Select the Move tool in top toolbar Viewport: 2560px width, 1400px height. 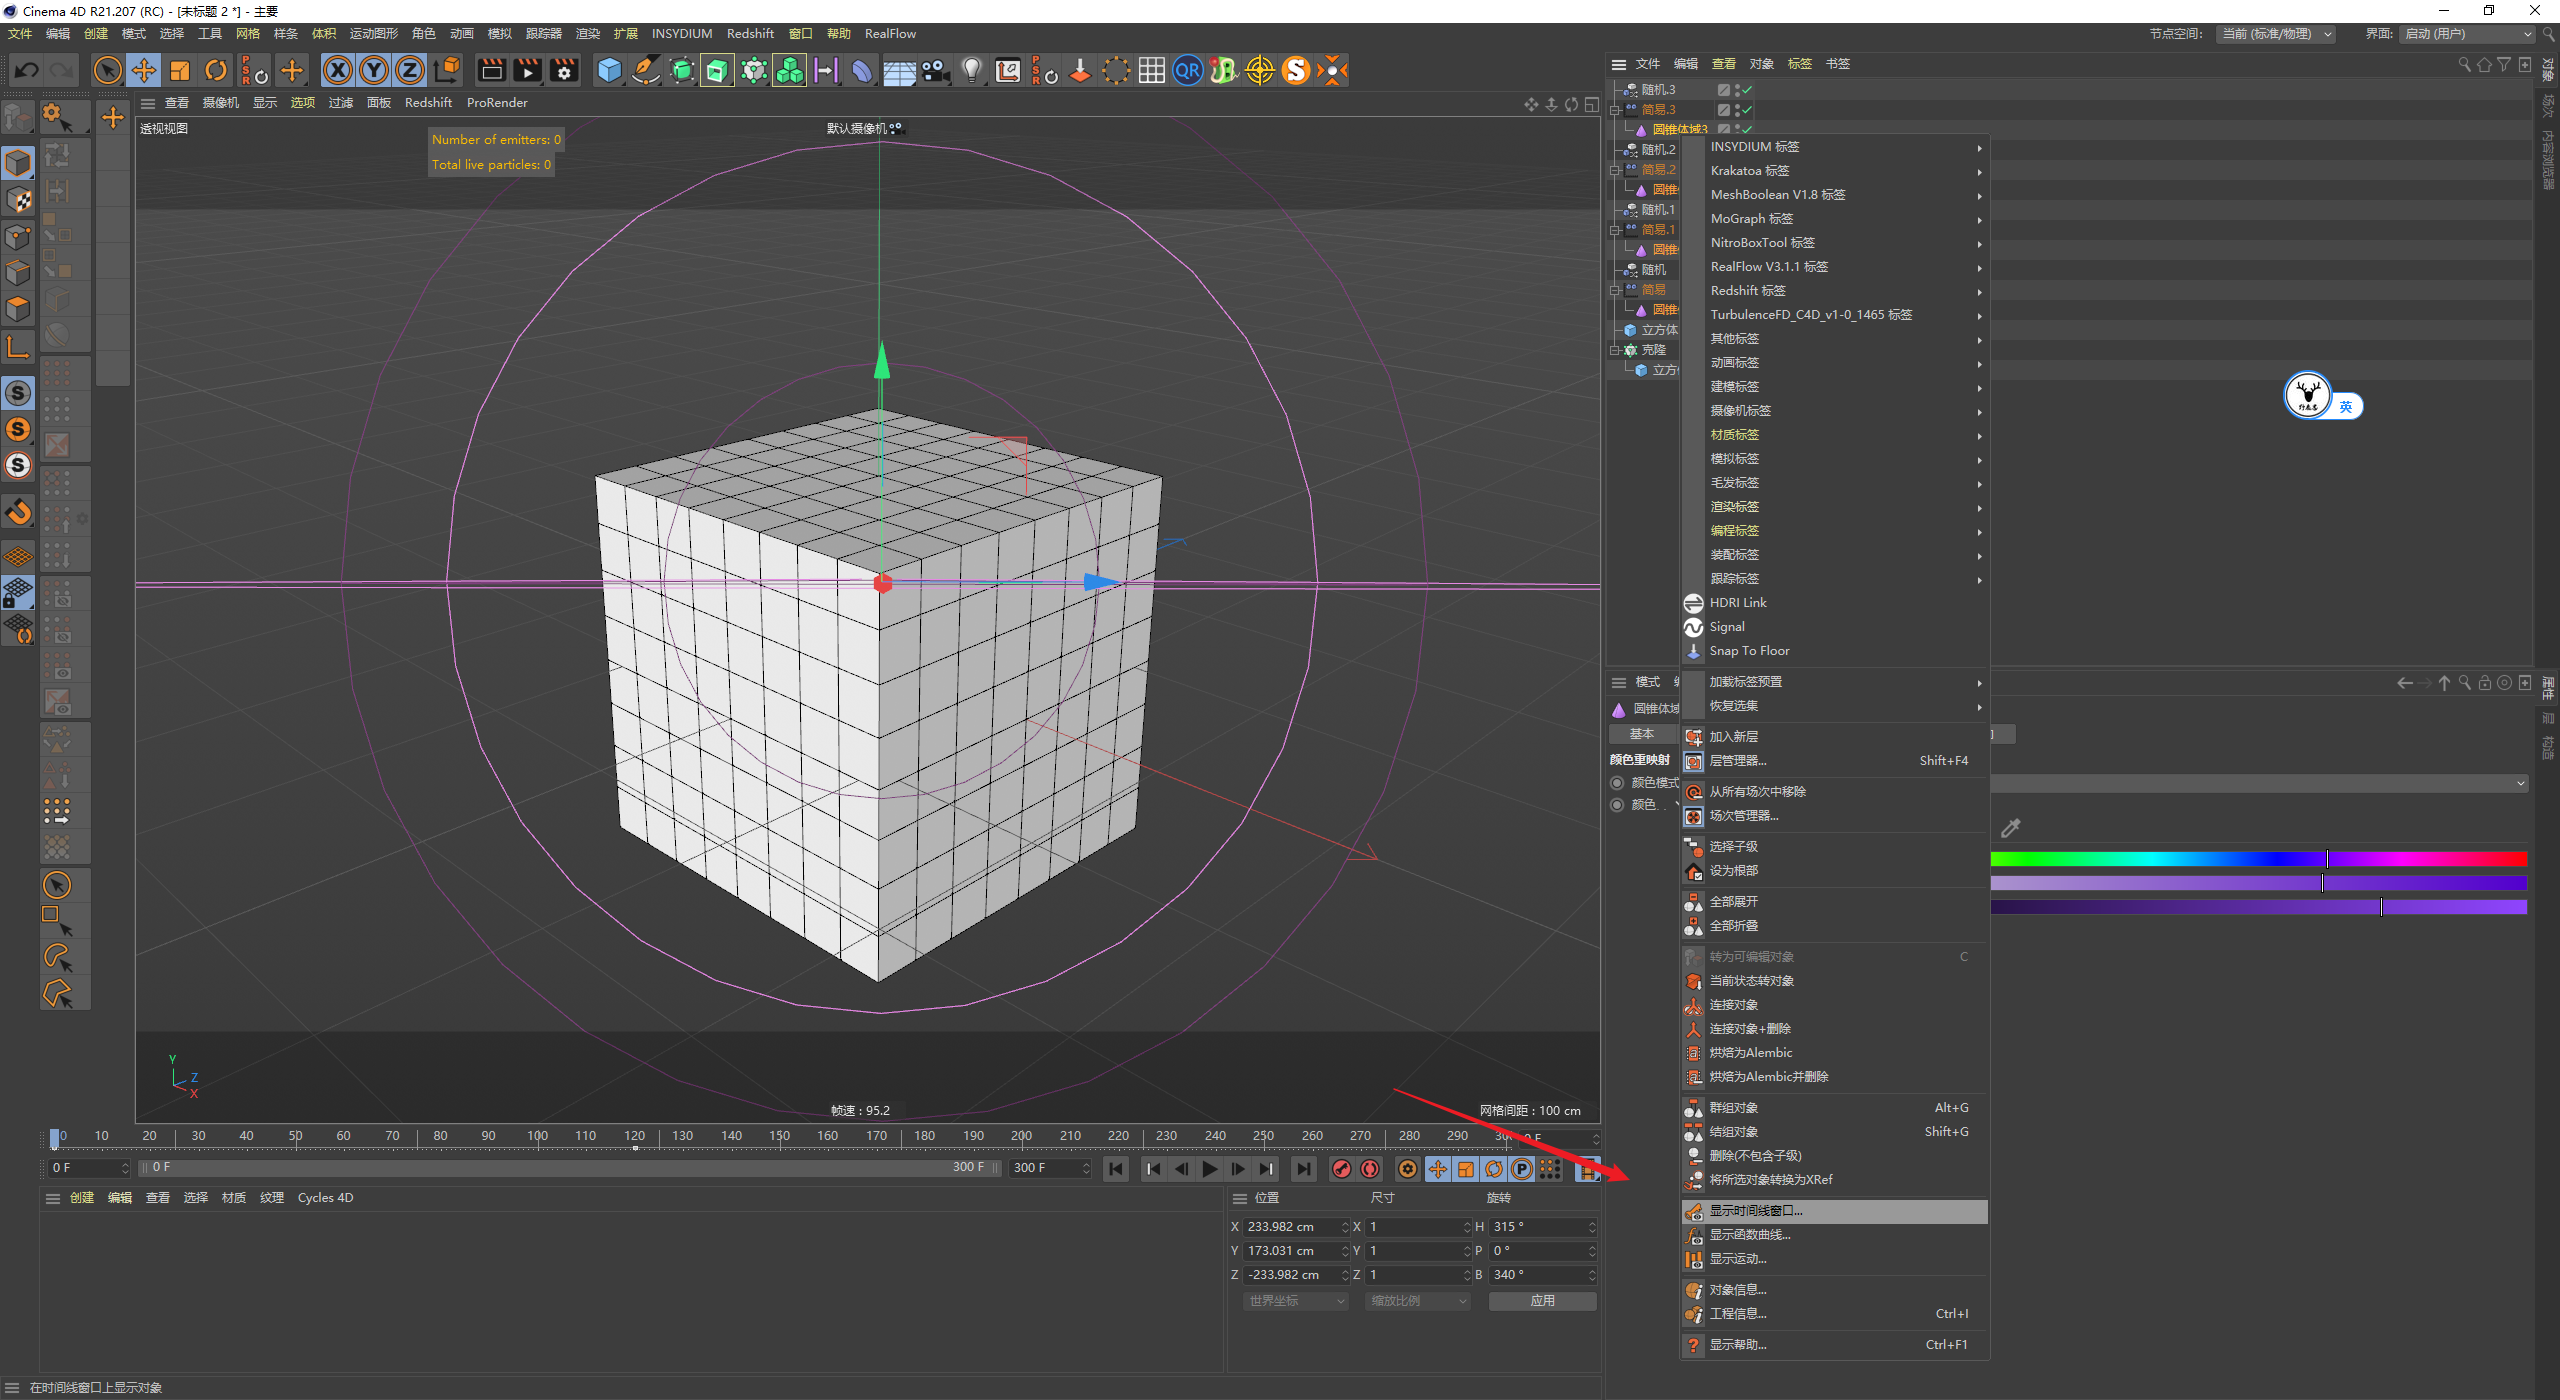pyautogui.click(x=144, y=71)
